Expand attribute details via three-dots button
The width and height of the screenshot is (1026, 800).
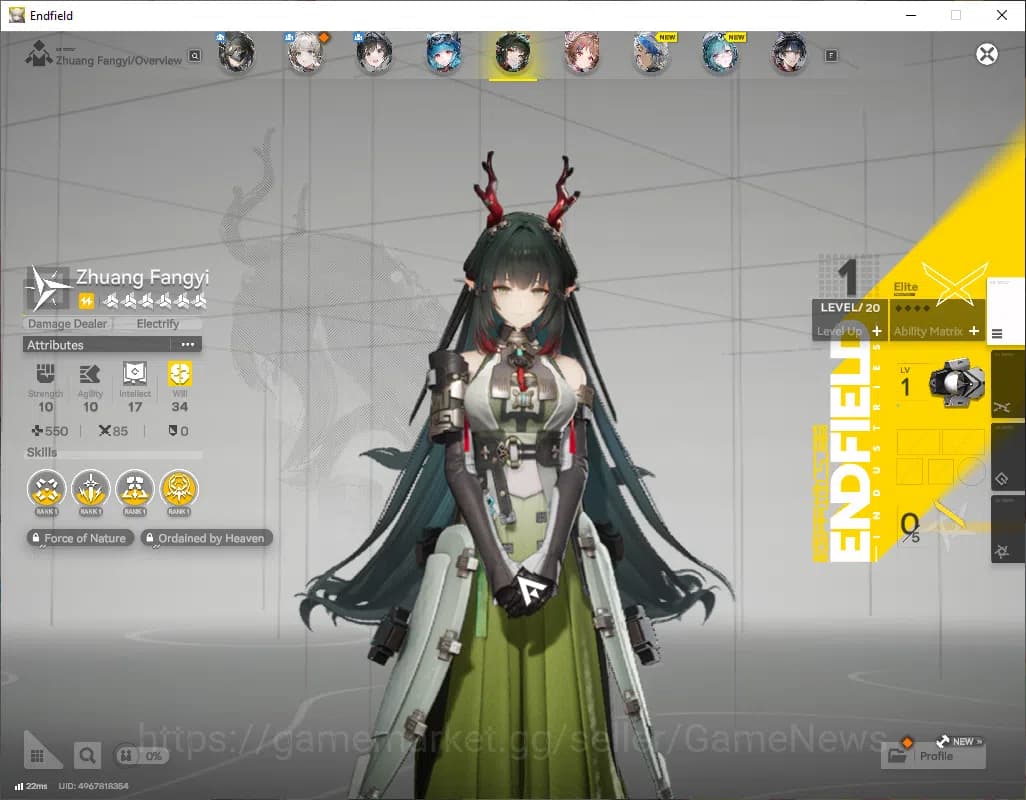pos(188,345)
